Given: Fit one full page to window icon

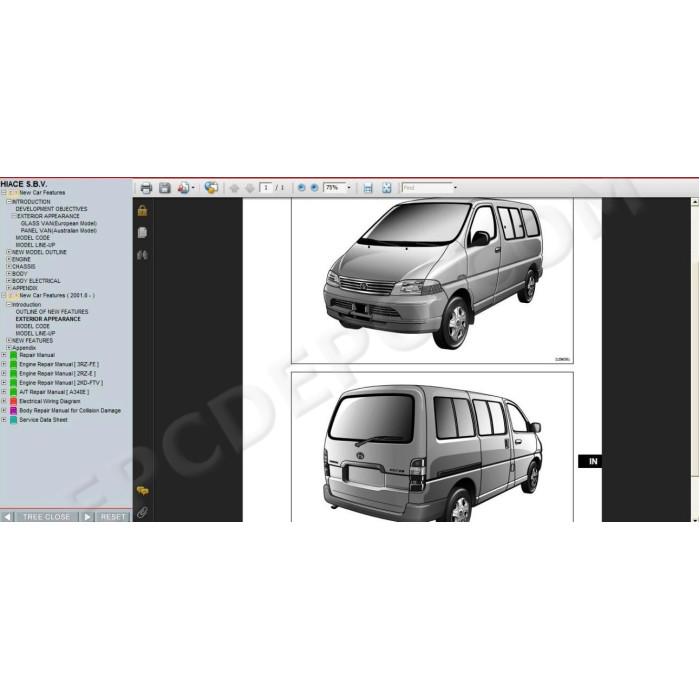Looking at the screenshot, I should click(387, 188).
